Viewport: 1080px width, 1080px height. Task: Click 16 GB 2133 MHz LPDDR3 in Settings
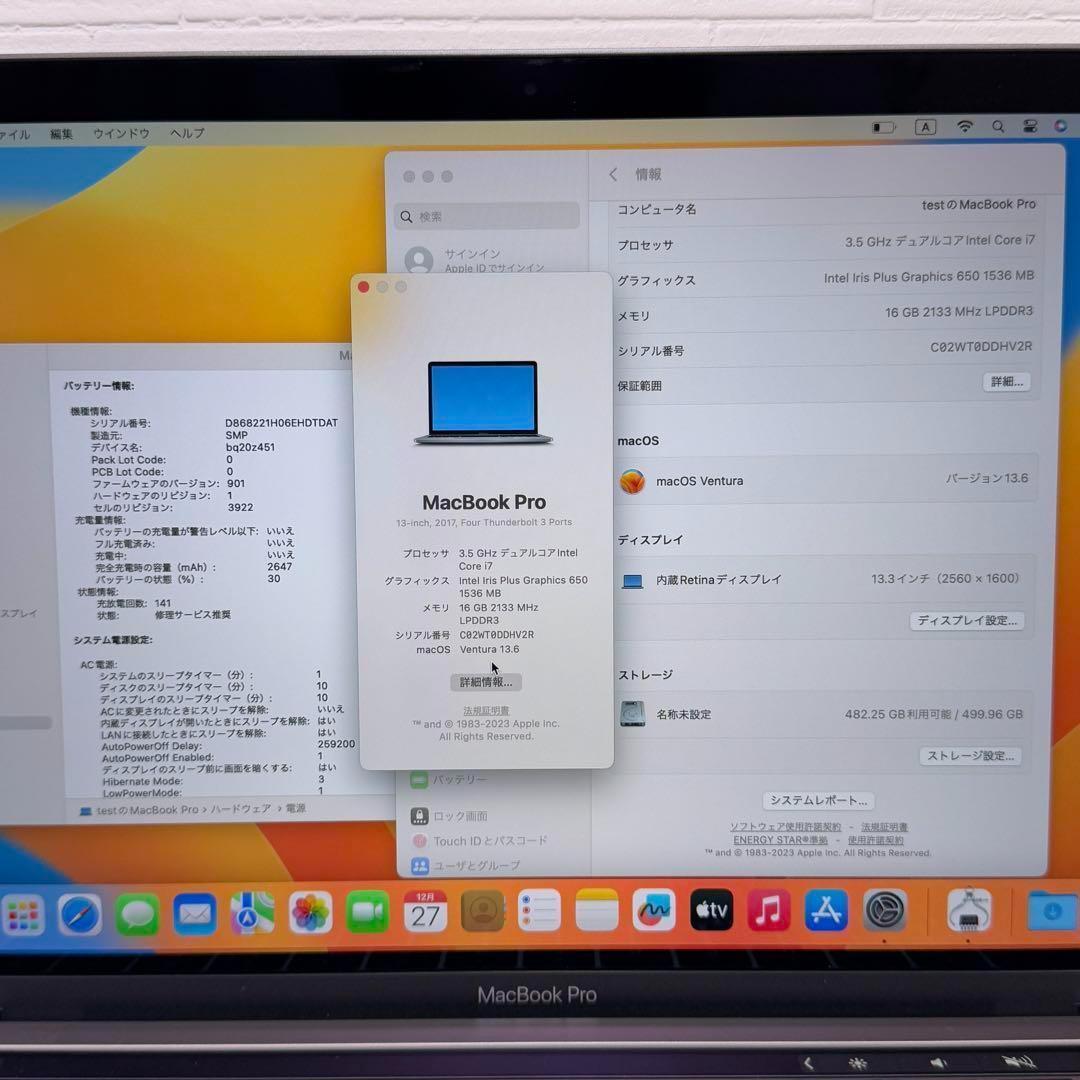coord(959,311)
